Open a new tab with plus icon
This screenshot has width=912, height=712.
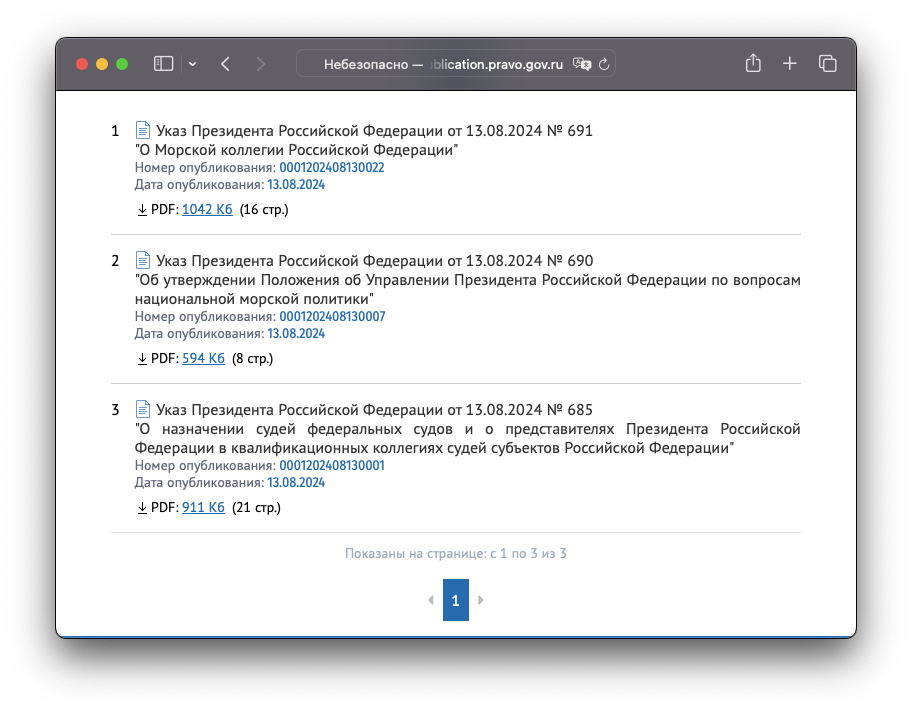pyautogui.click(x=790, y=64)
